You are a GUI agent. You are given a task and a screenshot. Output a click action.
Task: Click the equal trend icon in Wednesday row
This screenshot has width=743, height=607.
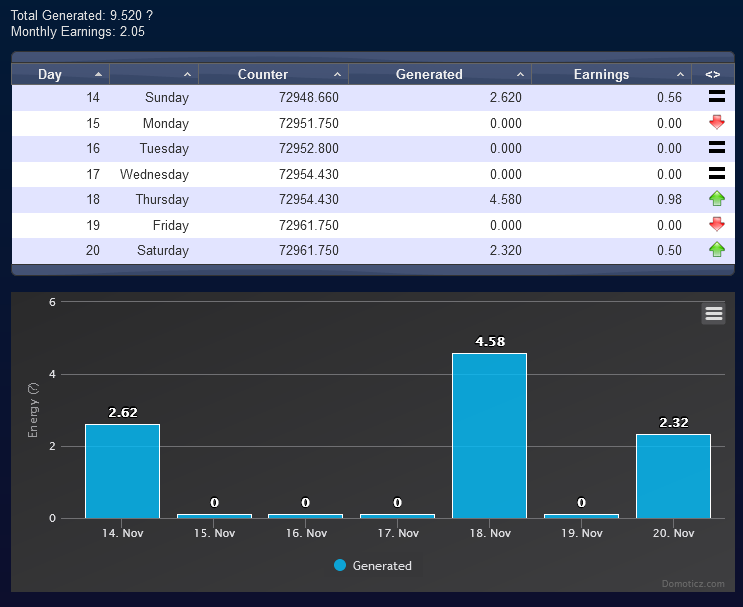[716, 173]
